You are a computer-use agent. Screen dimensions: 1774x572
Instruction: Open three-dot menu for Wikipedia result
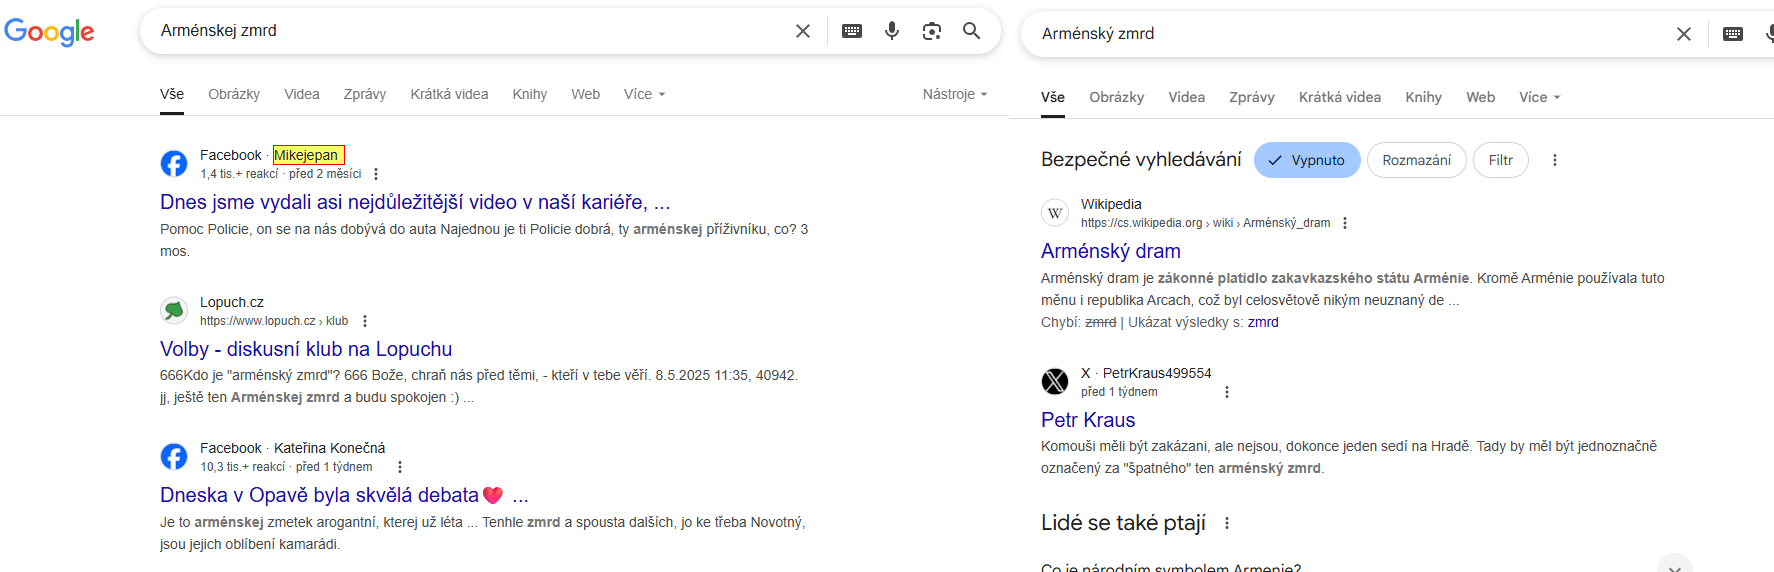[1345, 223]
